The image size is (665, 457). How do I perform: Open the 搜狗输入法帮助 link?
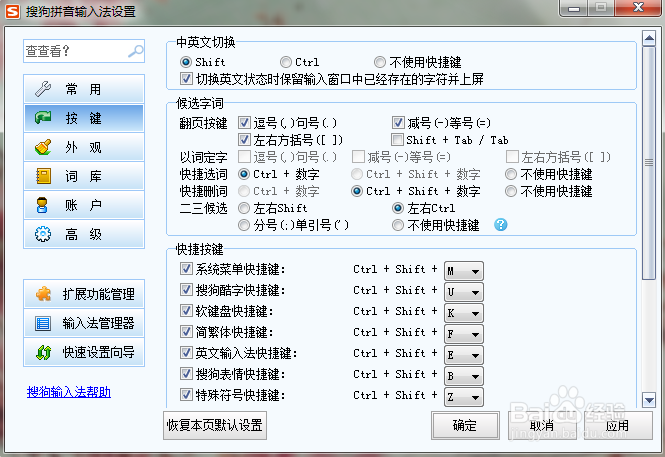pos(69,392)
